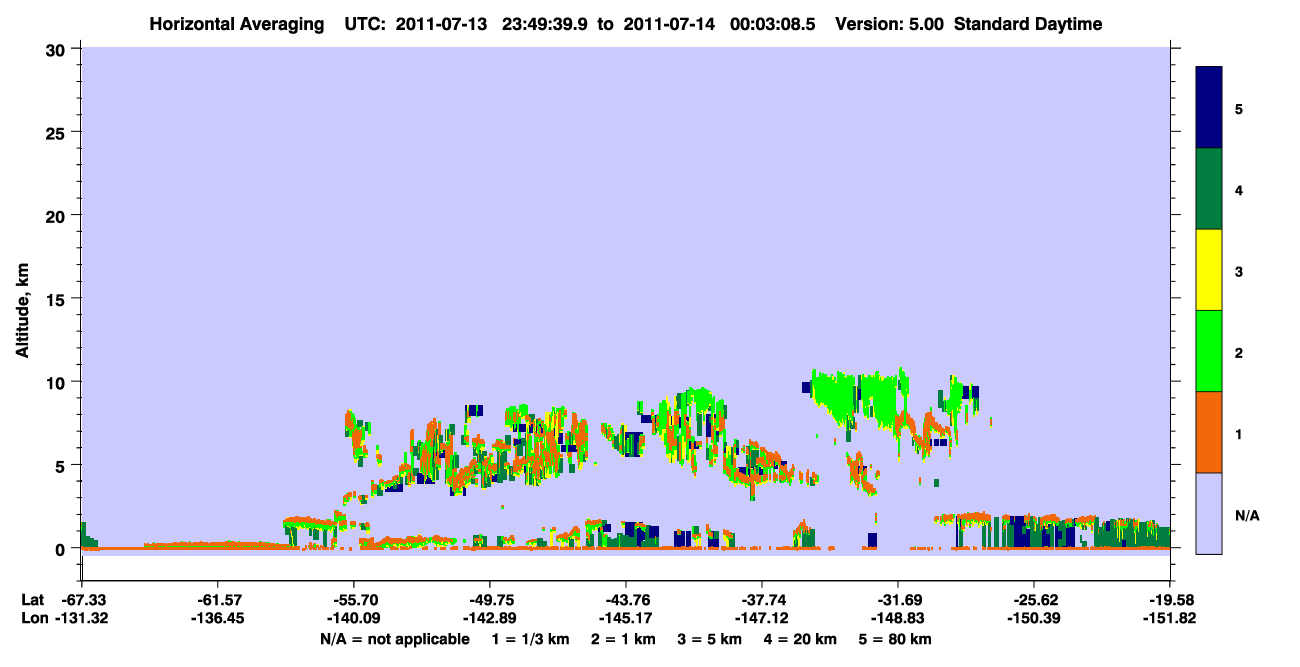Click the 'Lon' row label
The width and height of the screenshot is (1300, 667).
tap(33, 618)
